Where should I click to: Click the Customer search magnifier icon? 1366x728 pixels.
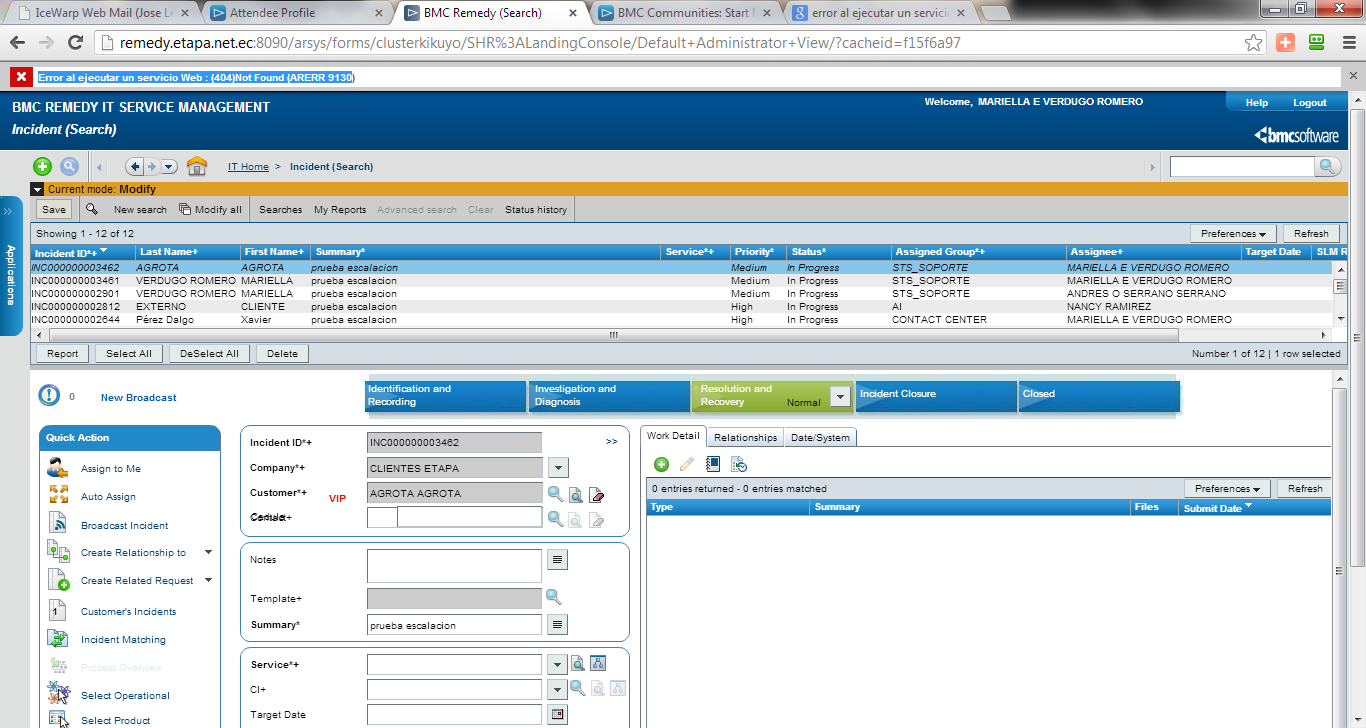[555, 493]
